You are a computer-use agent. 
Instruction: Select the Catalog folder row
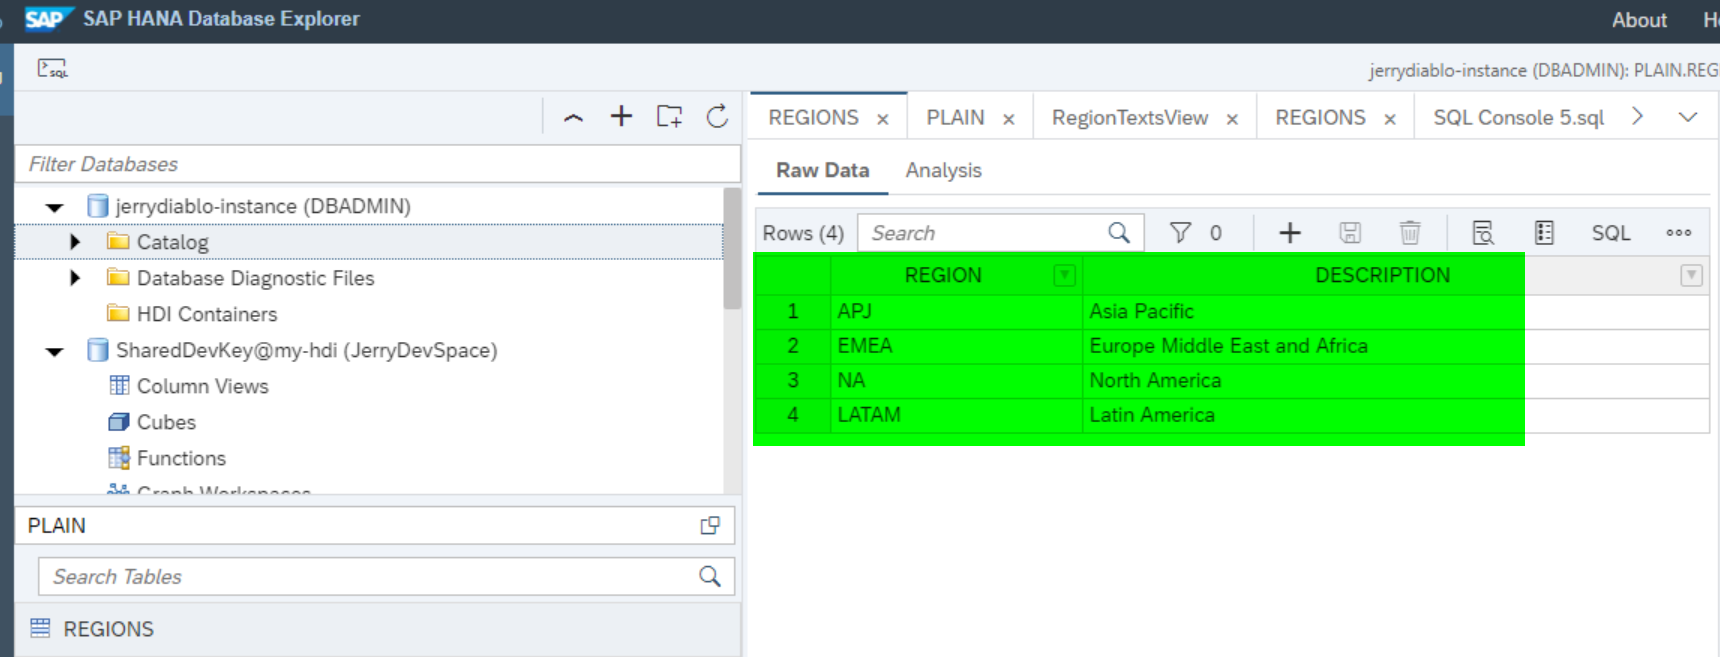(369, 242)
